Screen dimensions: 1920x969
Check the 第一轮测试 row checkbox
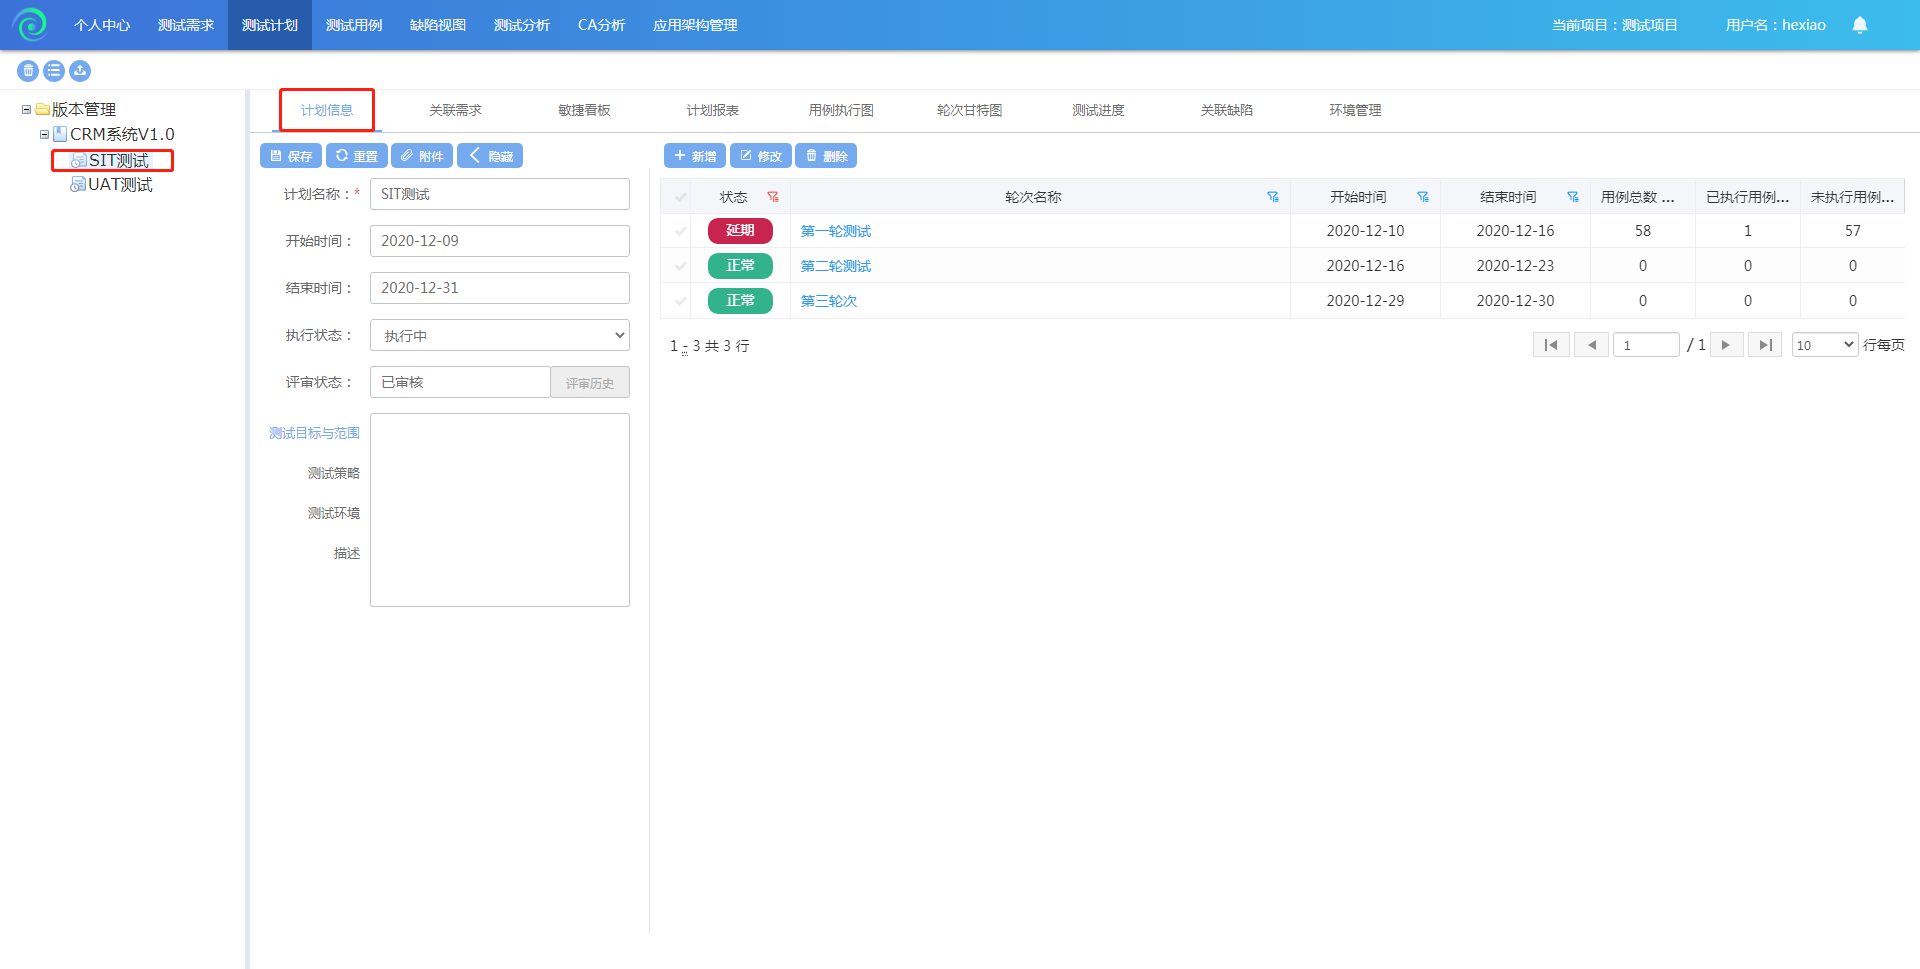coord(681,231)
